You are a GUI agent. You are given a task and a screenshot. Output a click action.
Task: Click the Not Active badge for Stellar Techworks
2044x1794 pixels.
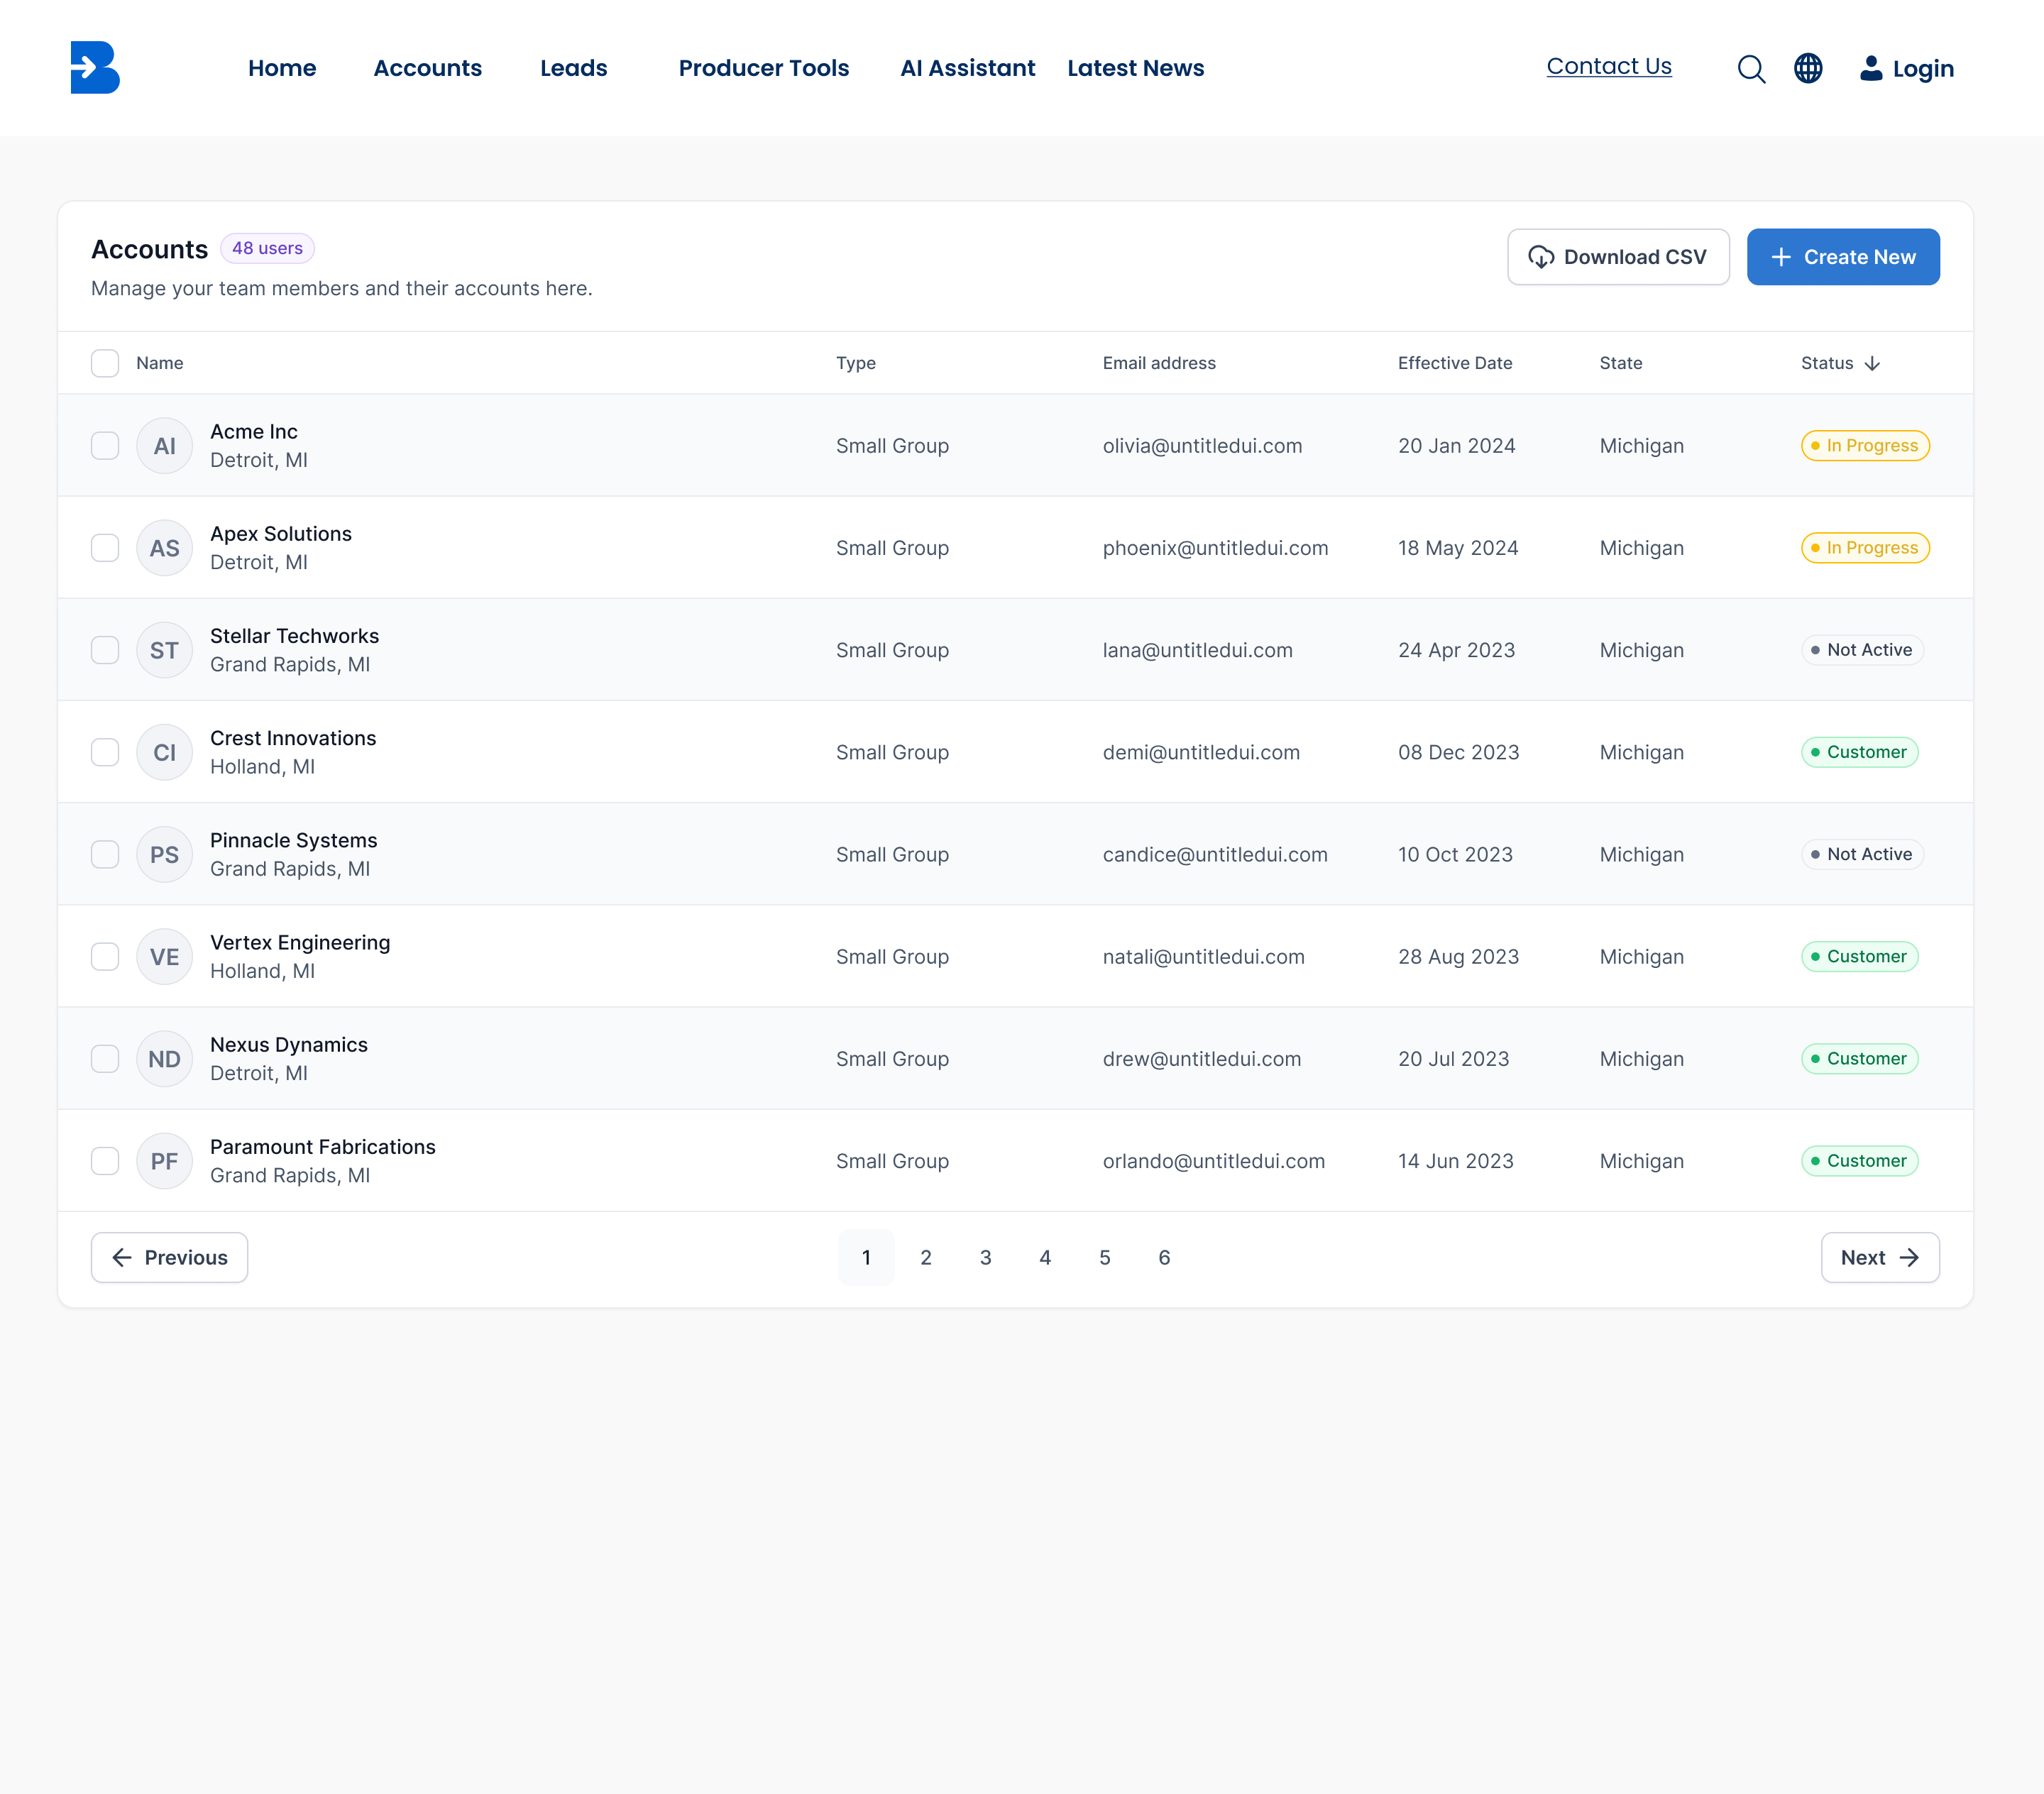[x=1861, y=650]
